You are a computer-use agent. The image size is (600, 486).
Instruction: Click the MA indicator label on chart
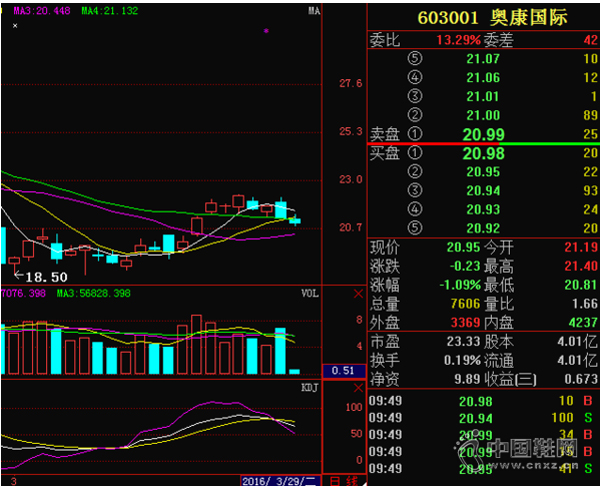pyautogui.click(x=313, y=12)
